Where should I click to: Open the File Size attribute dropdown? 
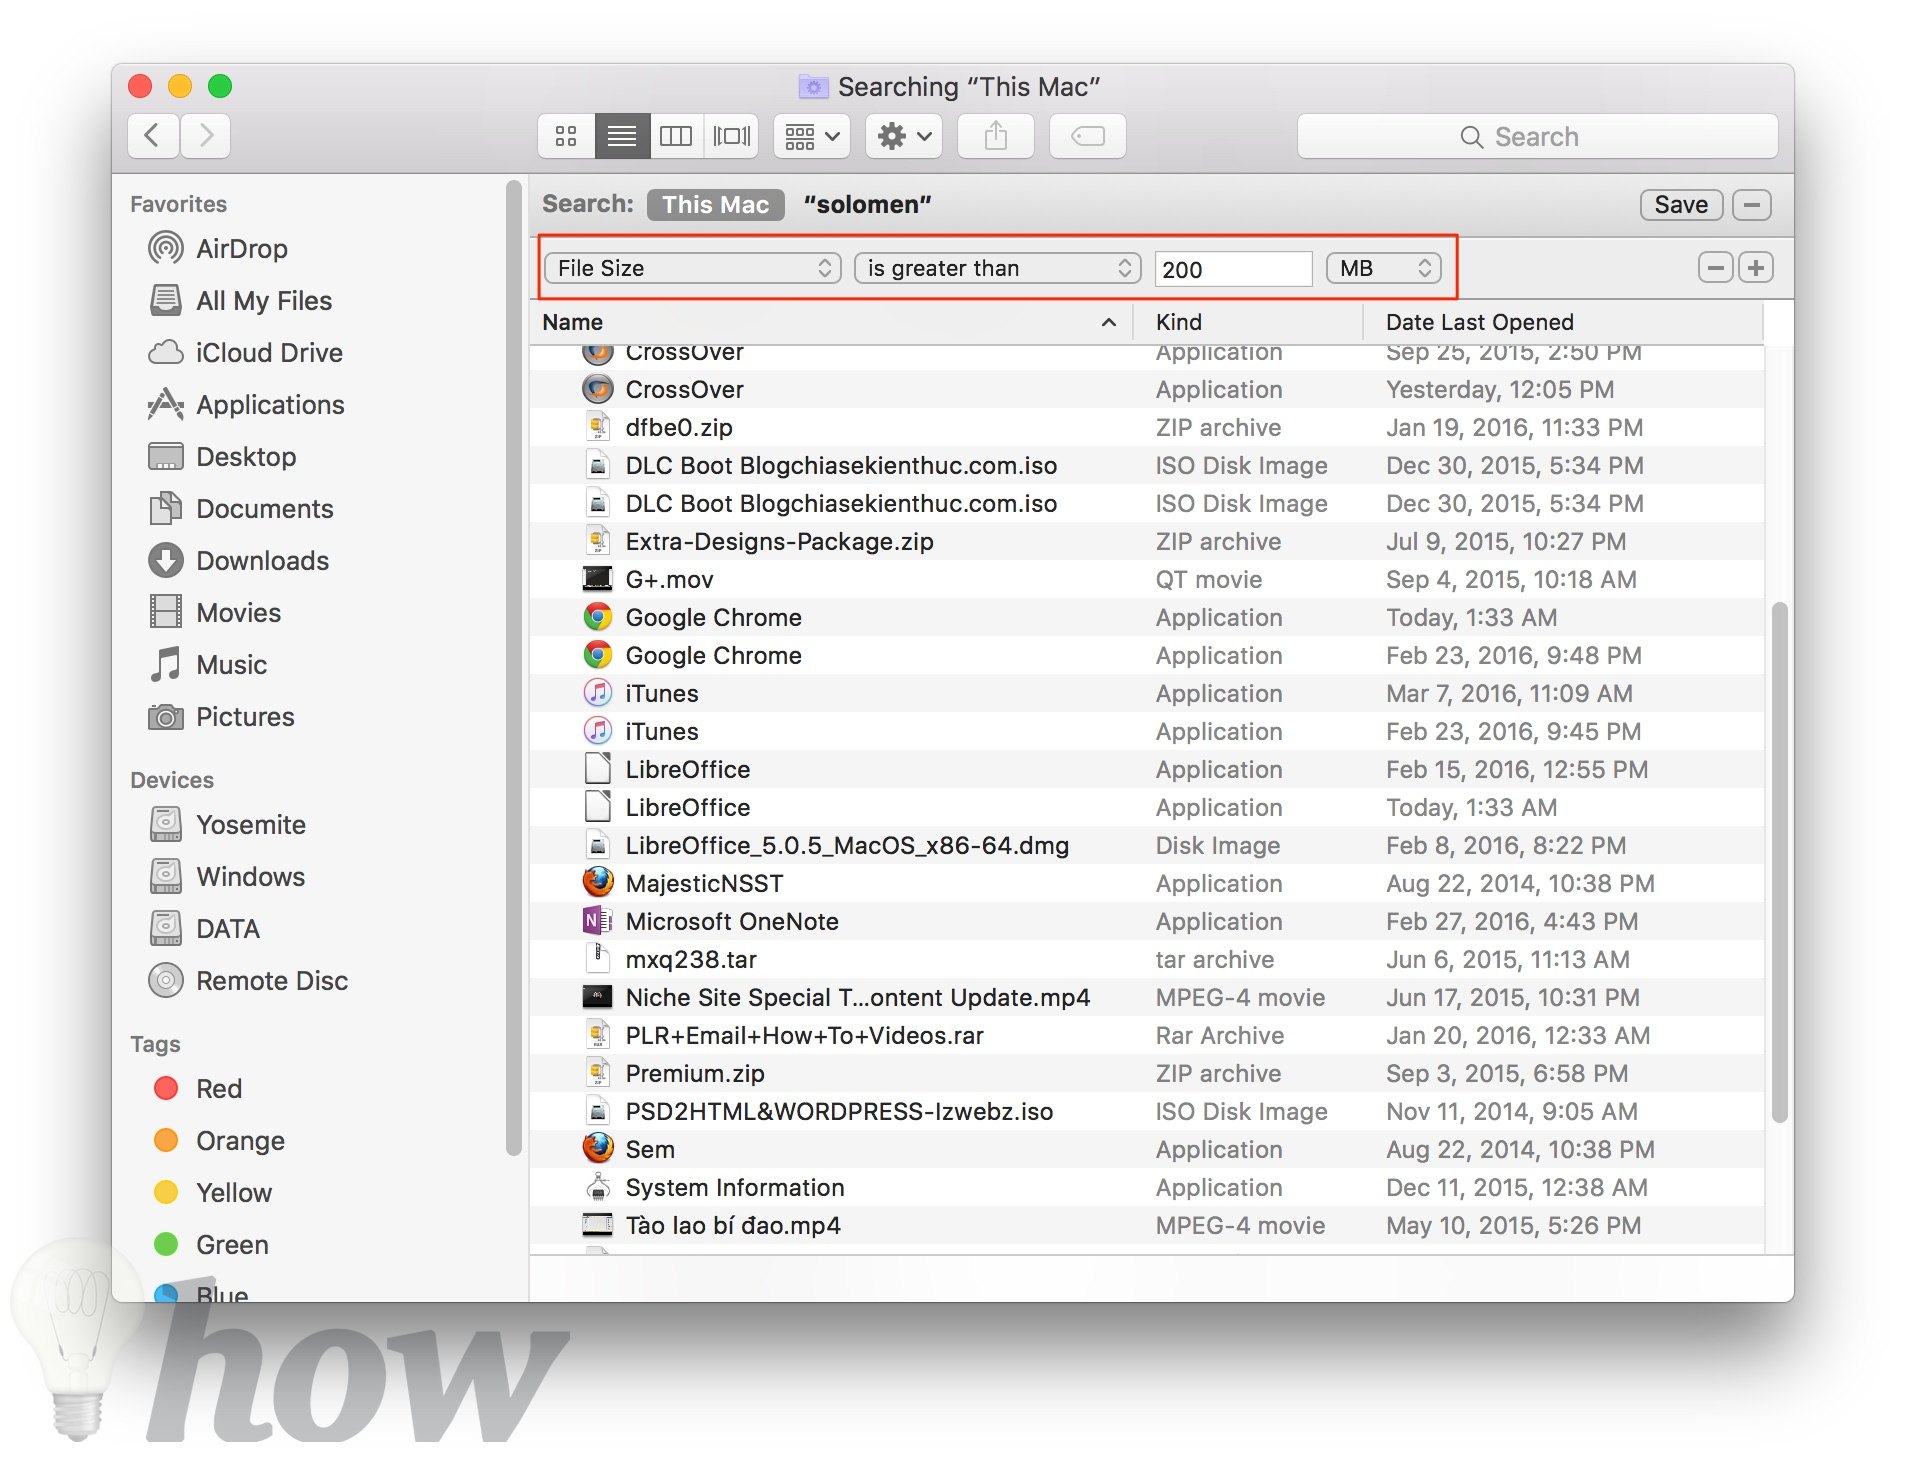(693, 268)
